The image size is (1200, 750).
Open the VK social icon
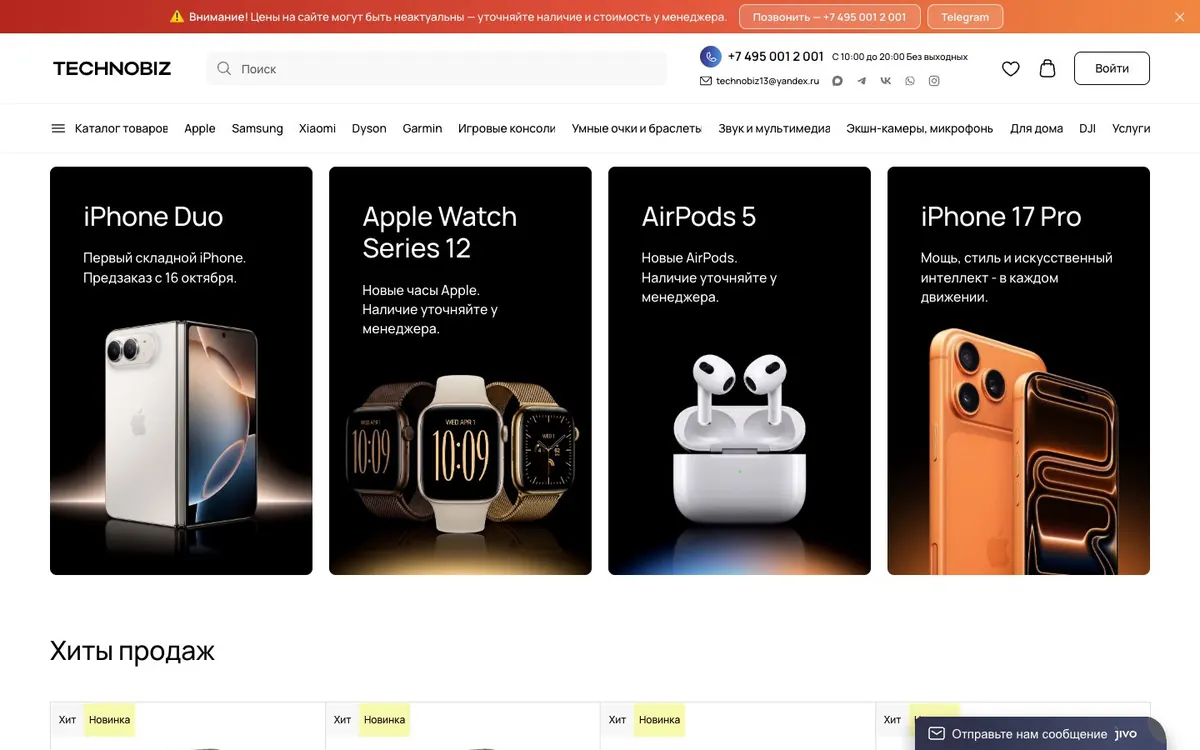click(886, 81)
